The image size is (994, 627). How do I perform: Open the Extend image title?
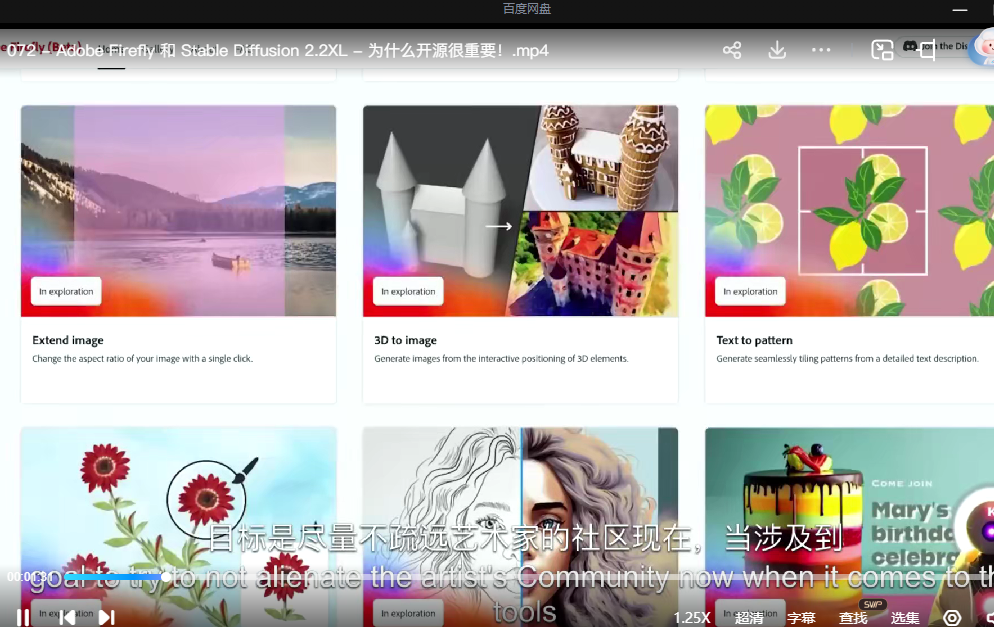click(x=68, y=340)
